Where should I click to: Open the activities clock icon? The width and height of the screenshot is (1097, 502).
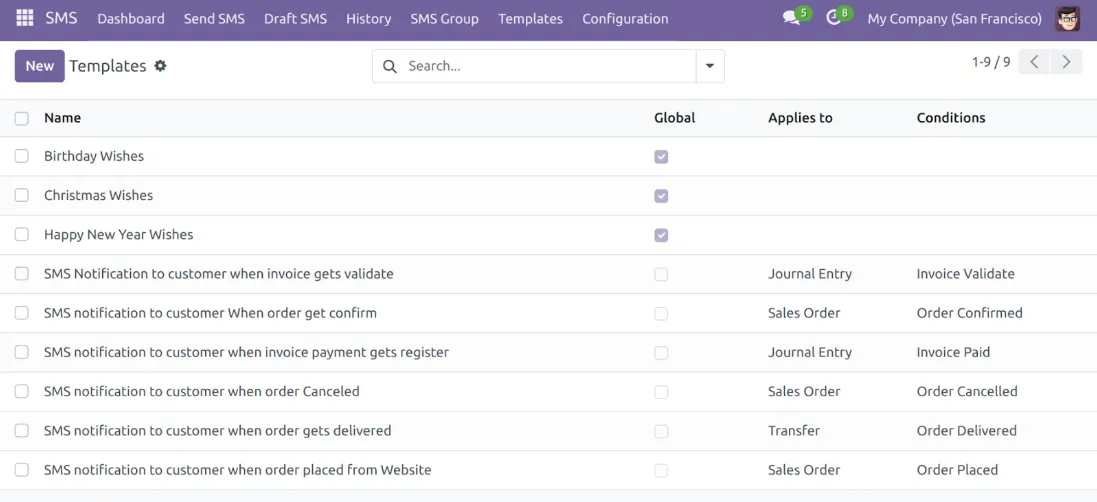(833, 18)
